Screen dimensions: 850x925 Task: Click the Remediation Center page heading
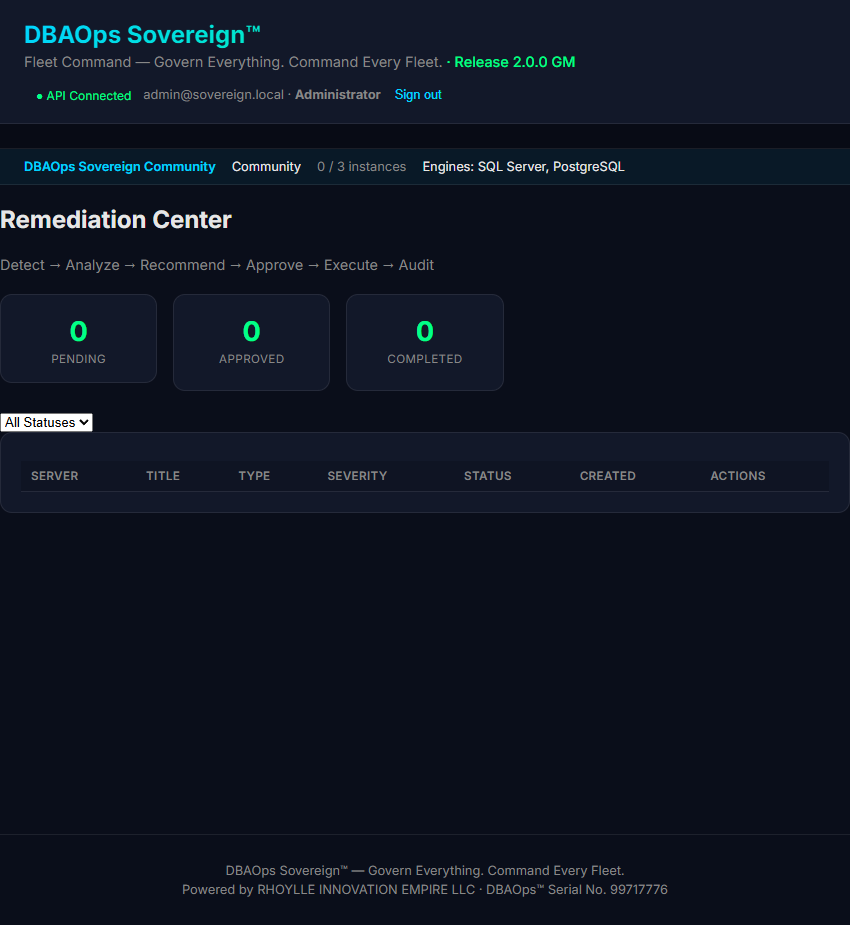[x=116, y=220]
